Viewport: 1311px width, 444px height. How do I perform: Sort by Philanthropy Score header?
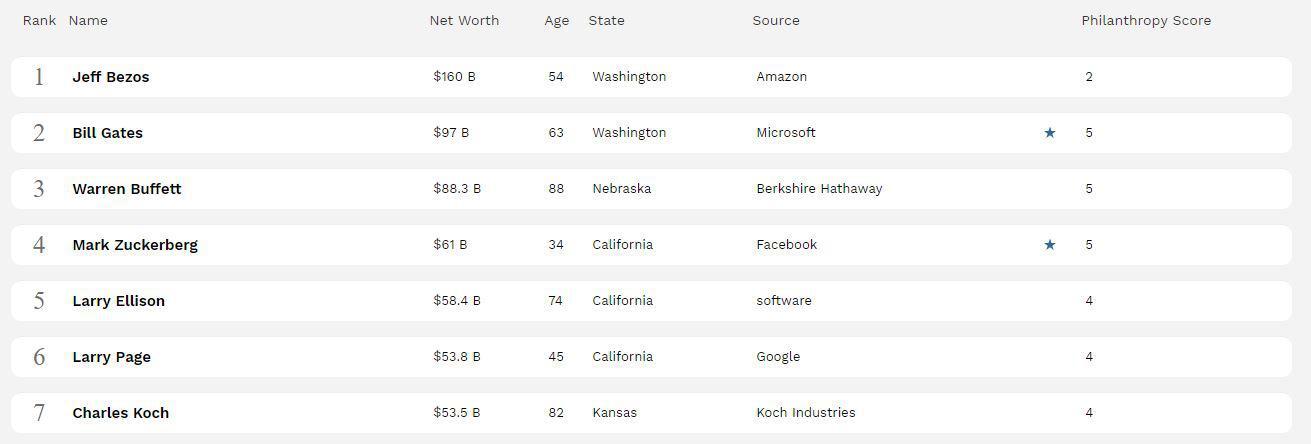(1146, 20)
